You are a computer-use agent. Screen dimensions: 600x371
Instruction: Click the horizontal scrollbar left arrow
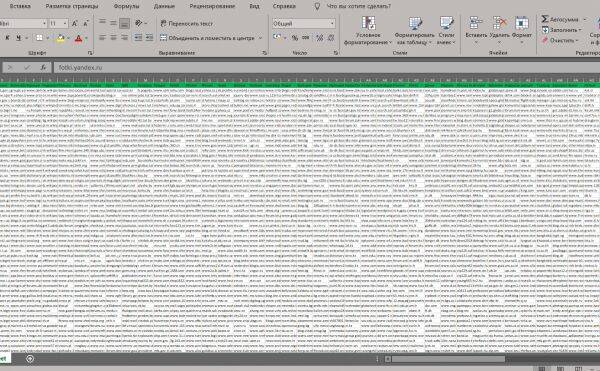pyautogui.click(x=388, y=359)
